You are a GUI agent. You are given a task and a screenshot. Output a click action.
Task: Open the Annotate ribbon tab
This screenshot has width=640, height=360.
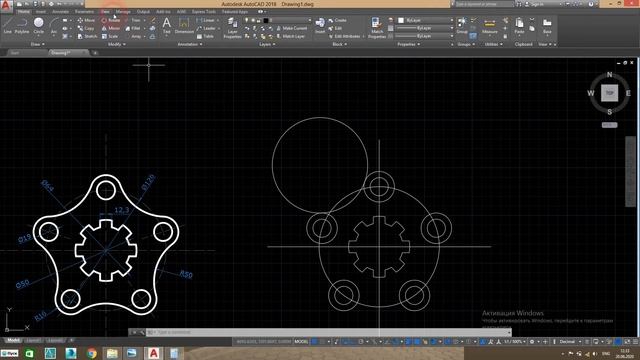click(60, 12)
